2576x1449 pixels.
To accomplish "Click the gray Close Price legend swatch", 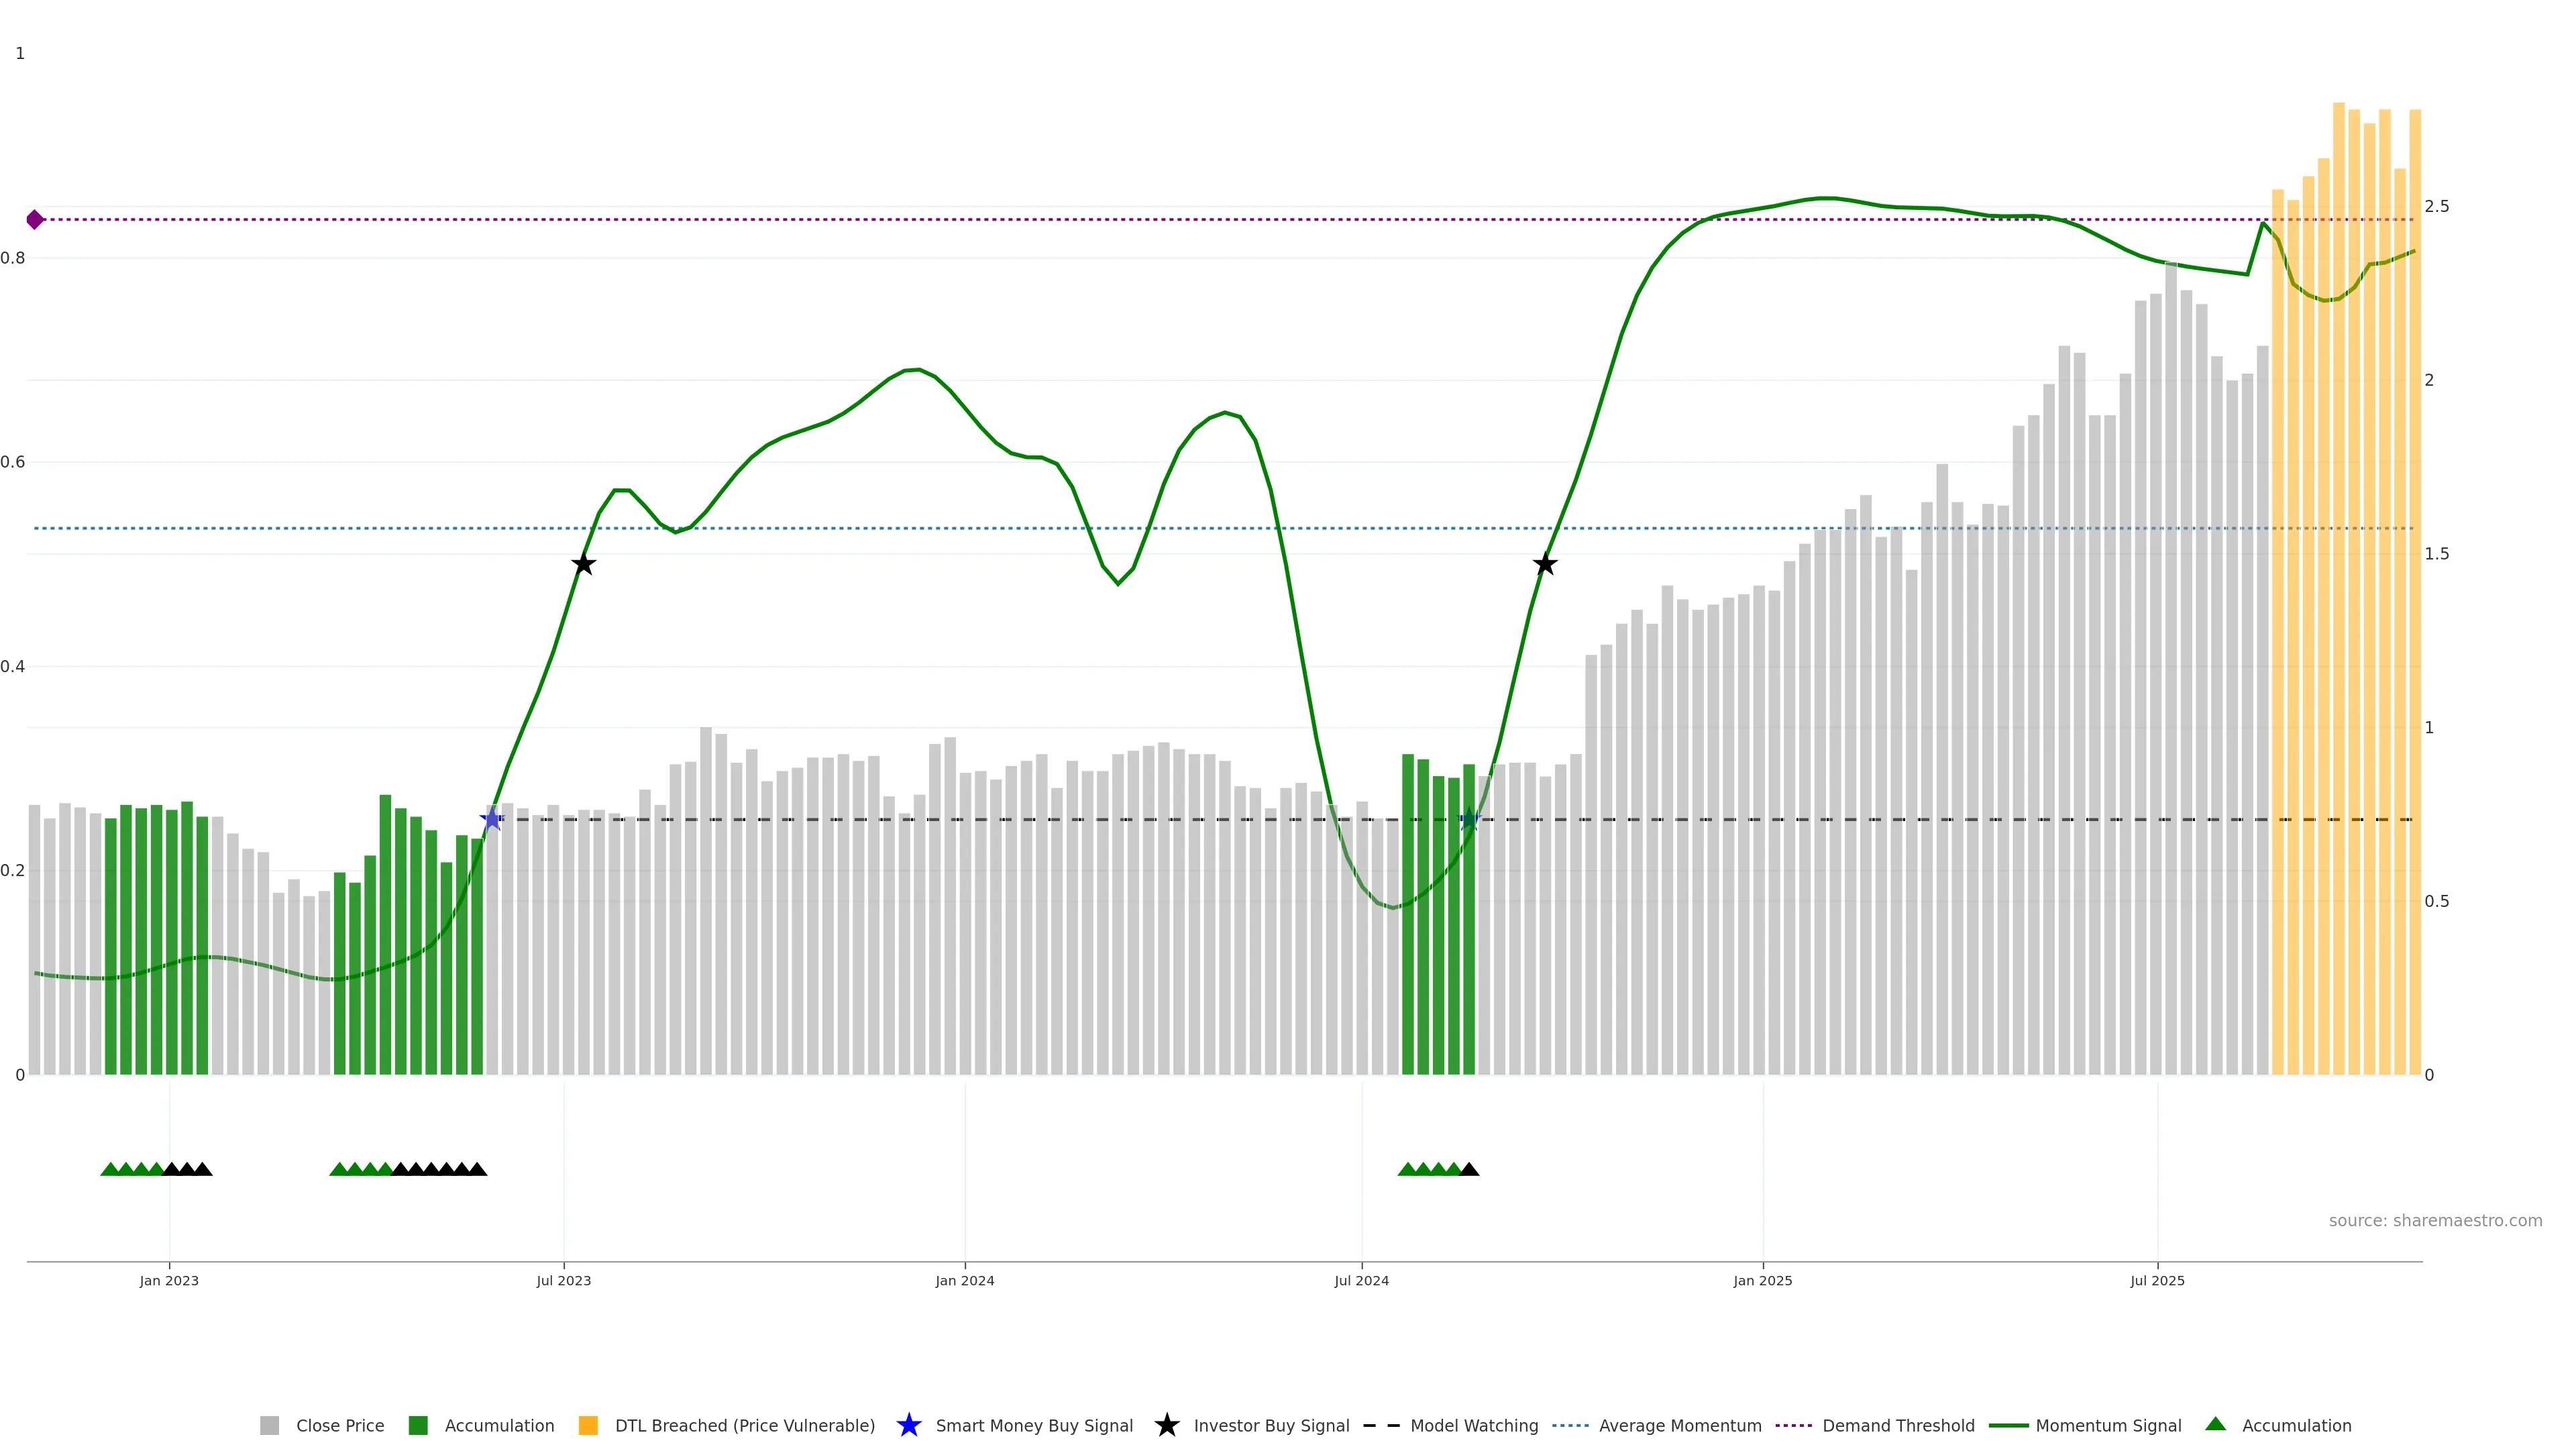I will coord(269,1425).
